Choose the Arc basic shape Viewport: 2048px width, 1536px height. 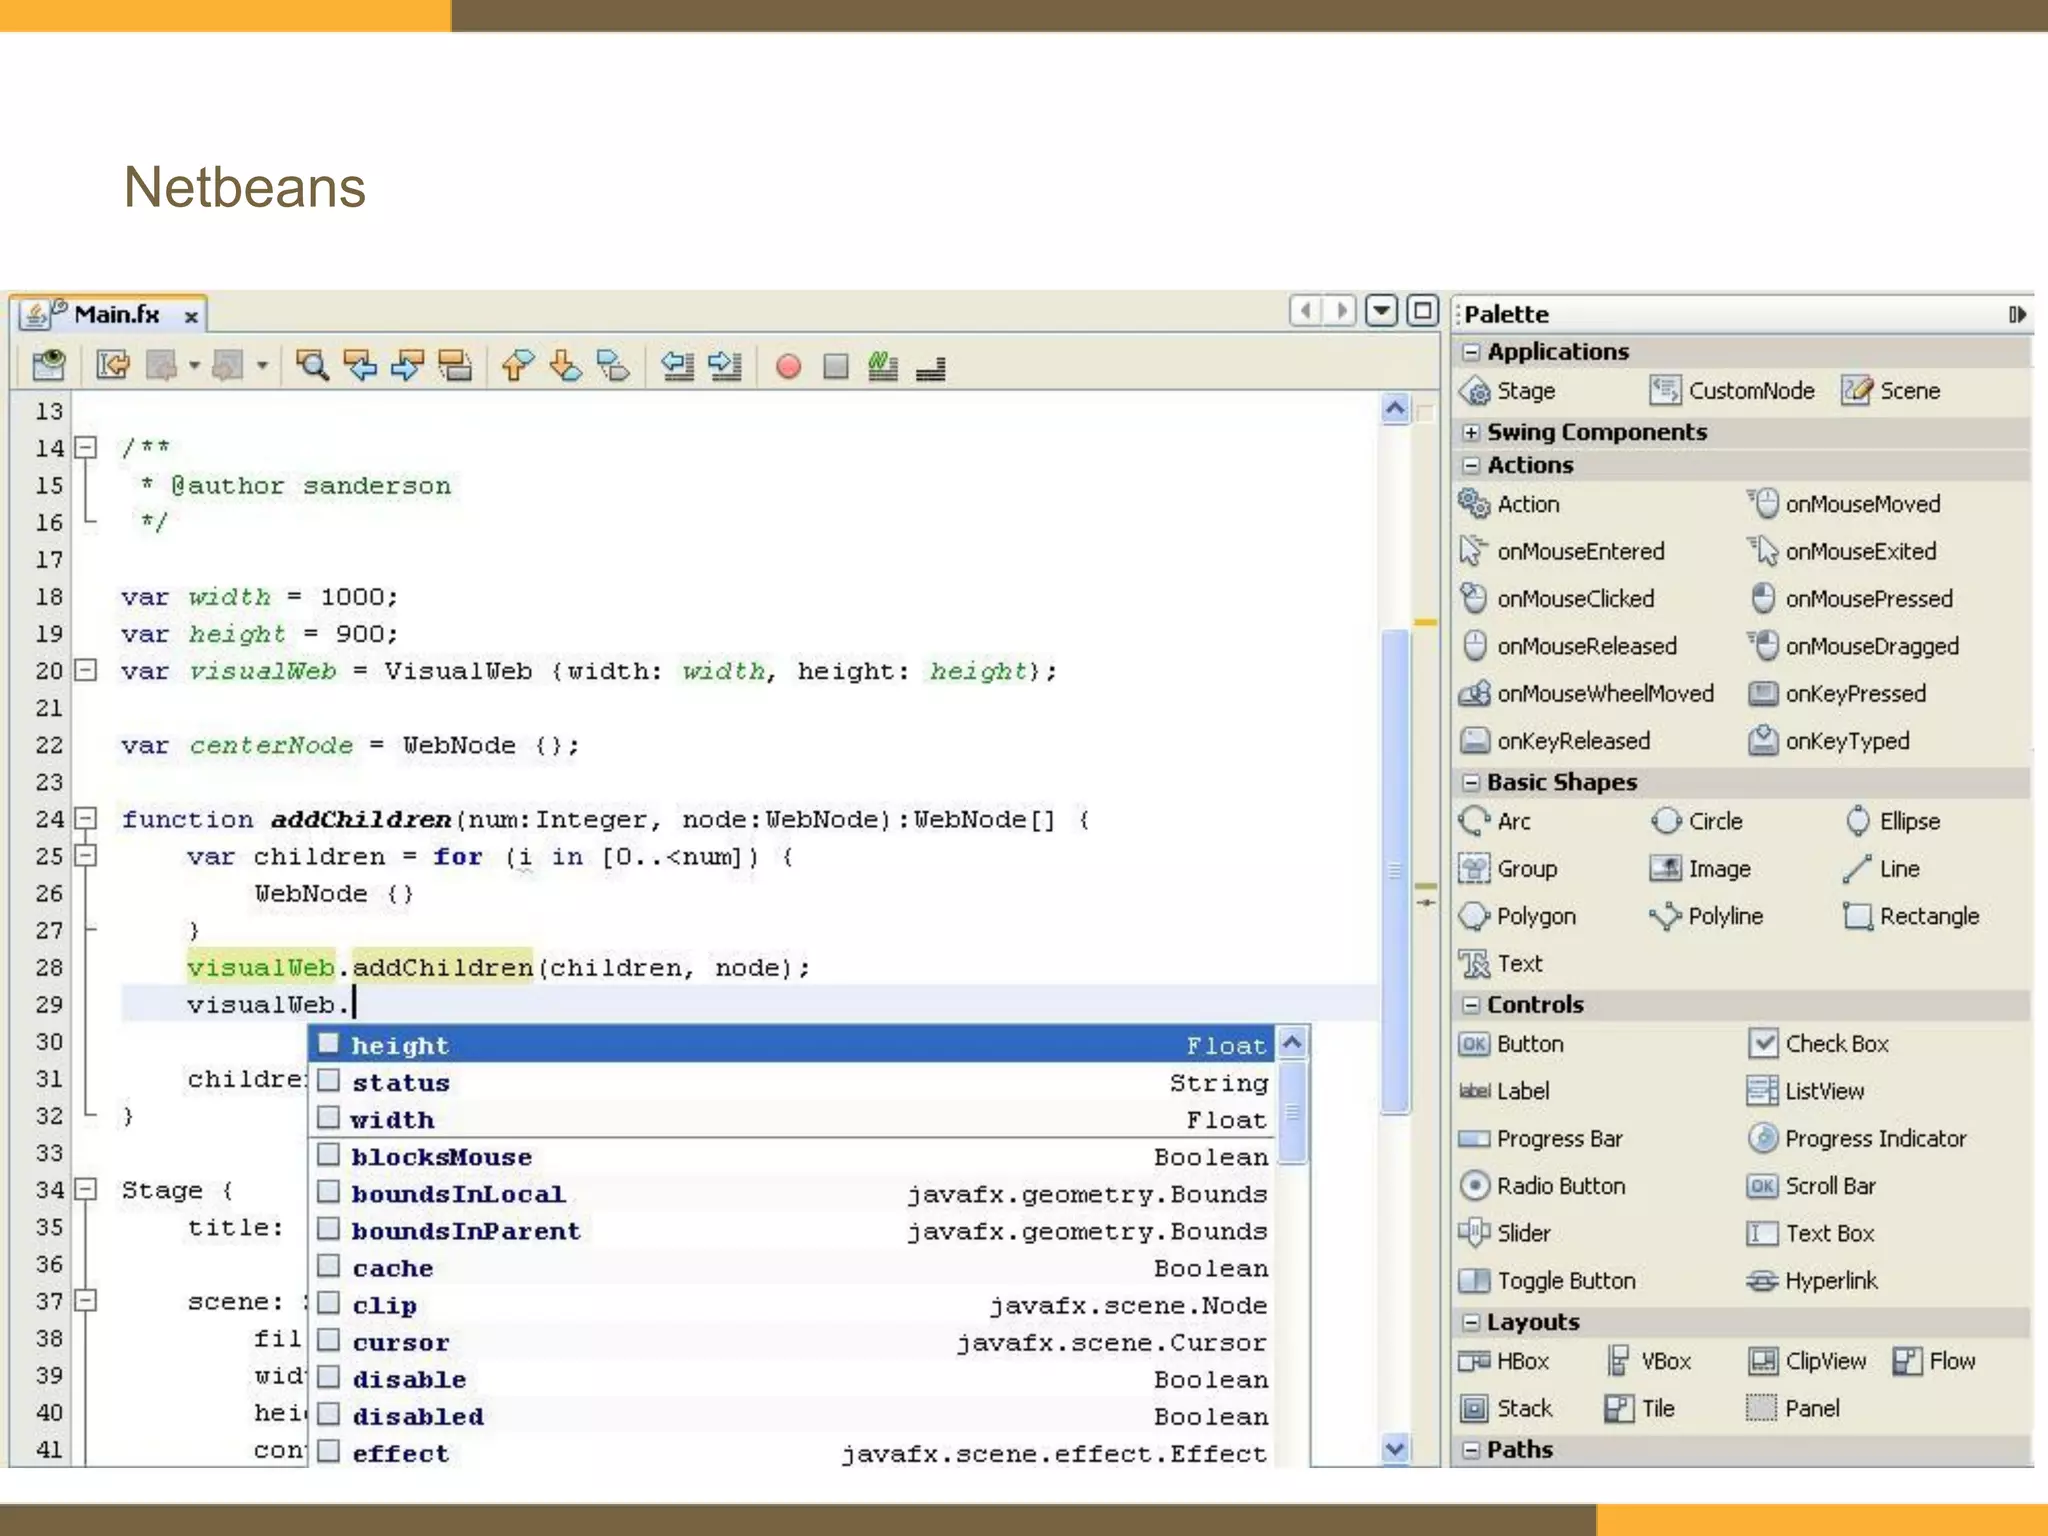coord(1495,821)
